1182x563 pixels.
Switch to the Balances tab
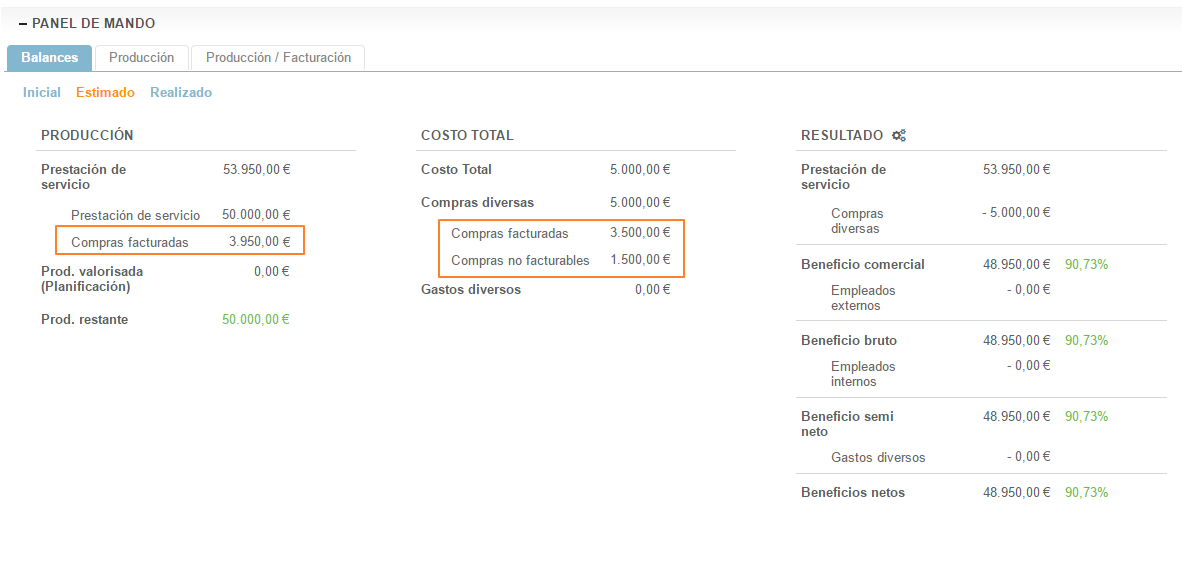click(x=49, y=58)
